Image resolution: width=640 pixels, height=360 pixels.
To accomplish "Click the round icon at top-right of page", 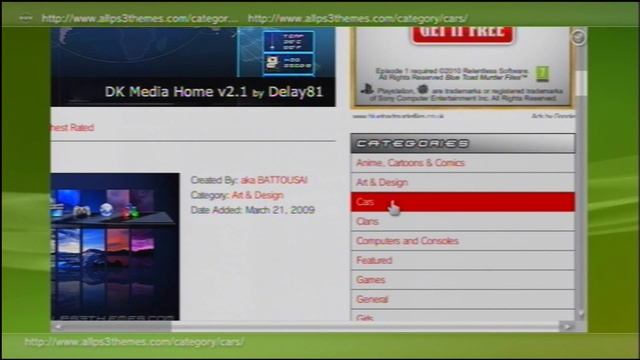I will click(578, 38).
